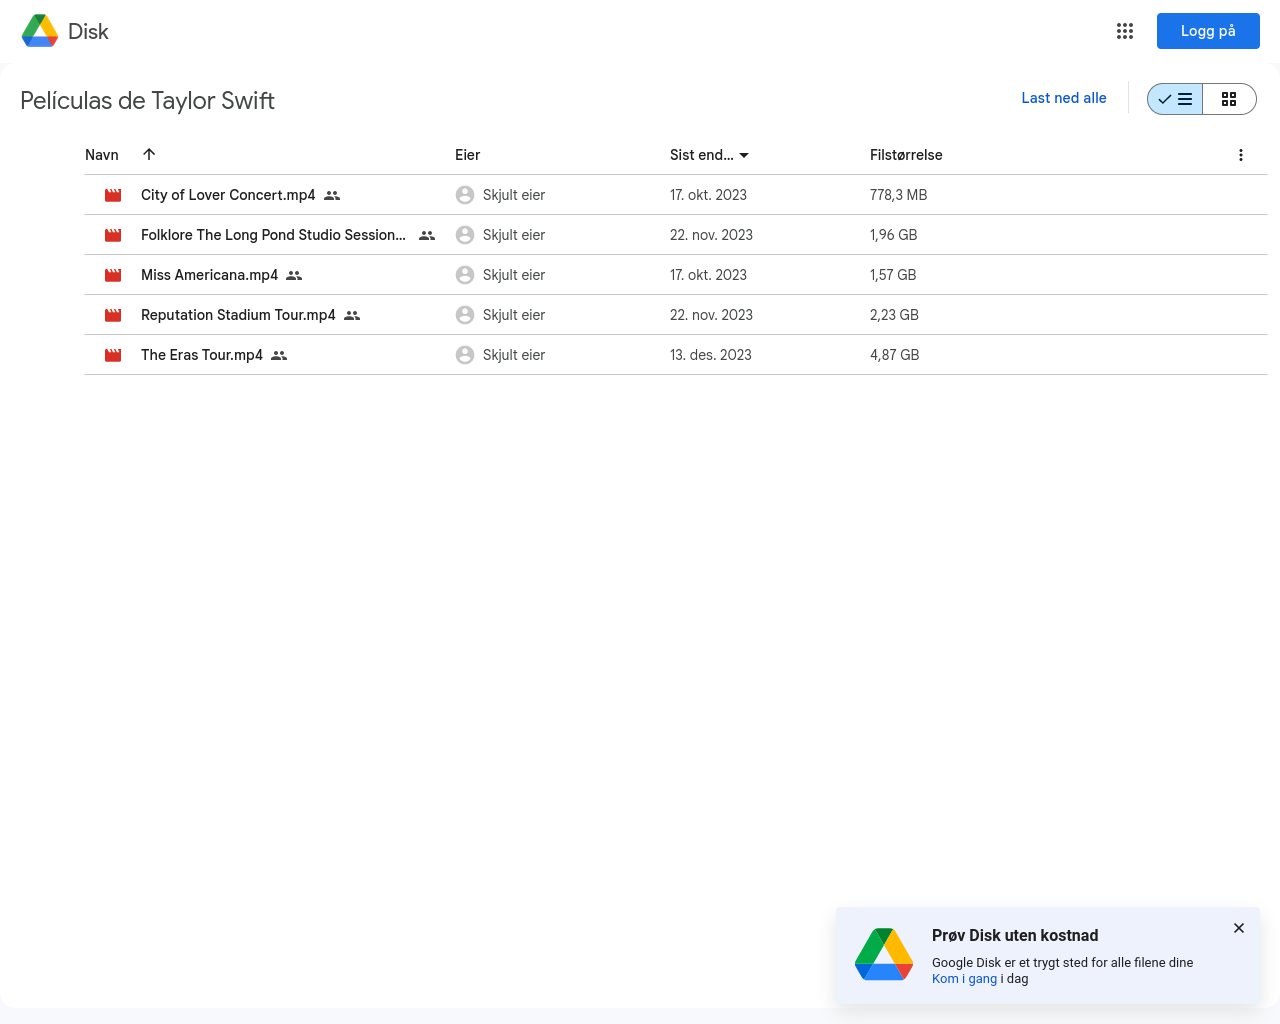Click video icon for Miss Americana
This screenshot has height=1024, width=1280.
[x=113, y=275]
